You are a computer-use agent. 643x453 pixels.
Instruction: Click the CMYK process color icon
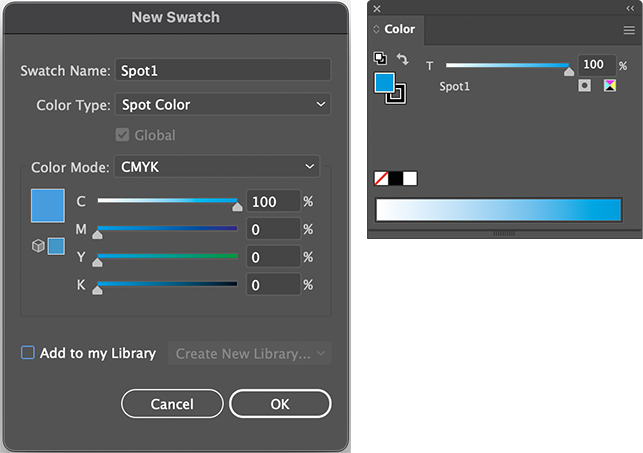(x=609, y=87)
